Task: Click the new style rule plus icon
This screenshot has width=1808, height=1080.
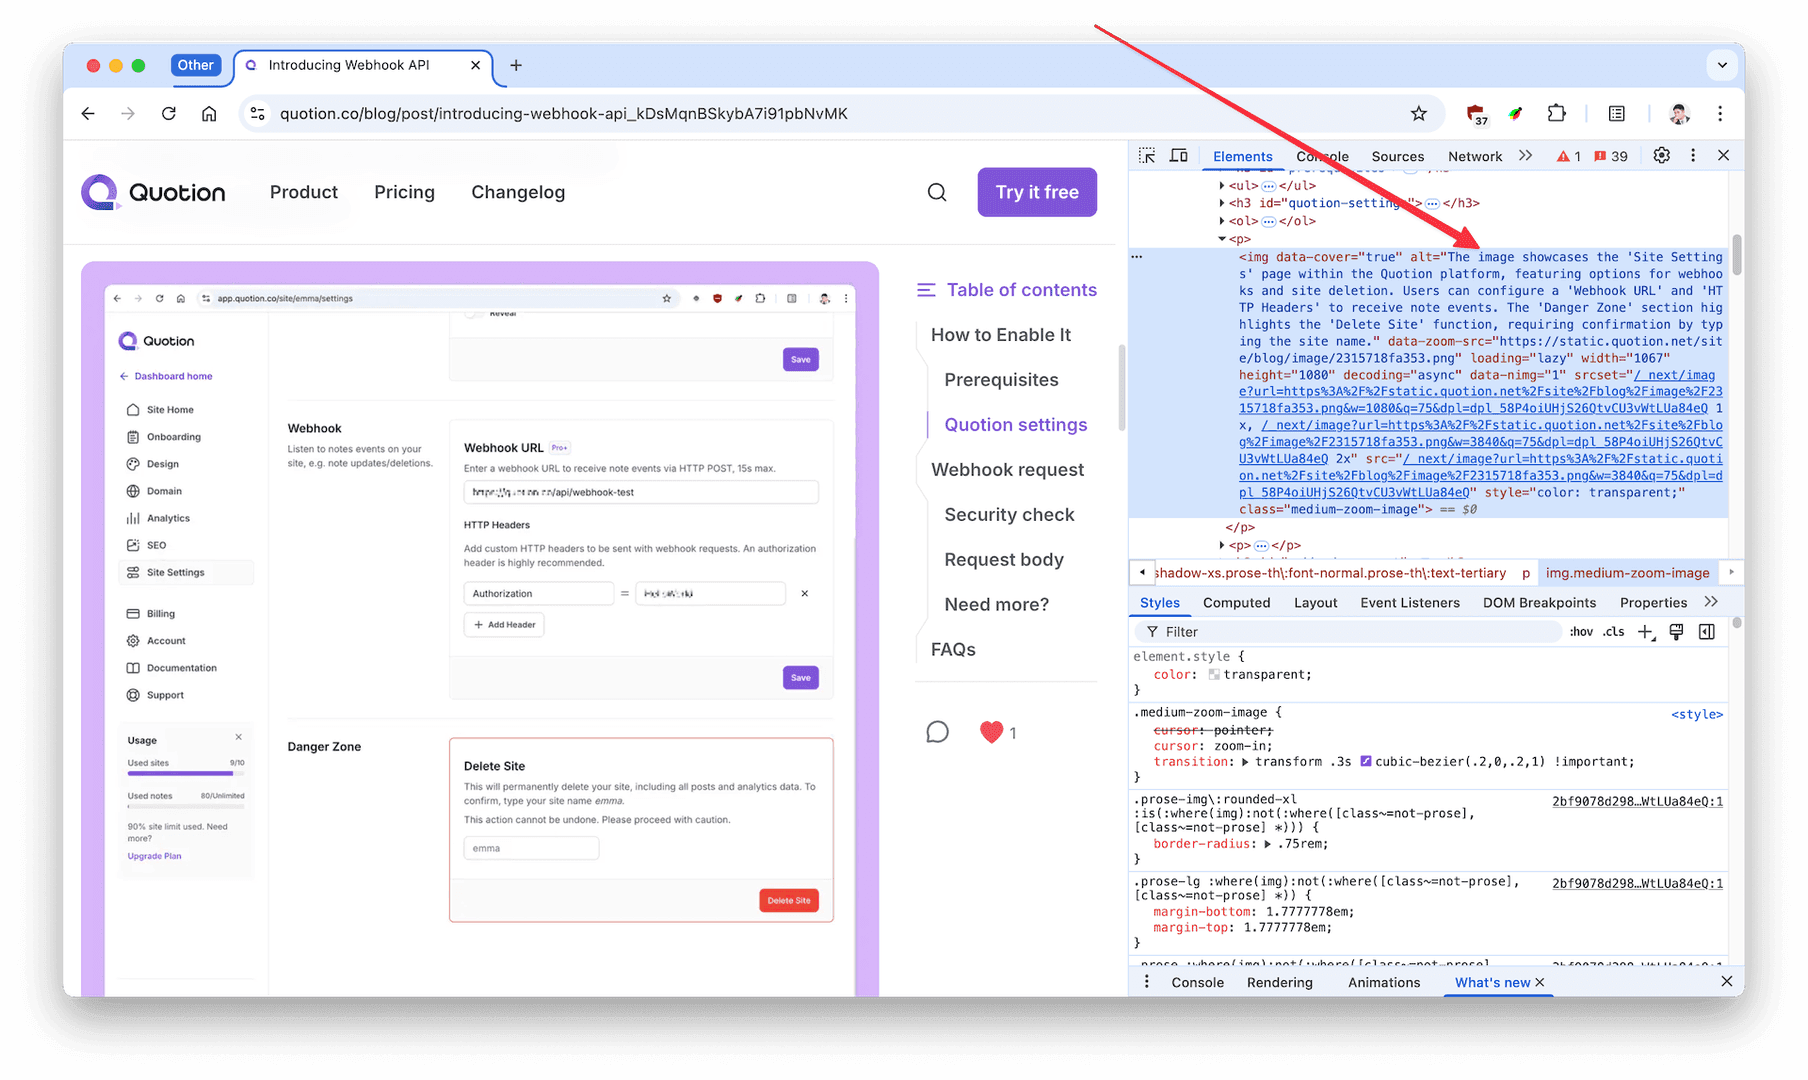Action: tap(1645, 632)
